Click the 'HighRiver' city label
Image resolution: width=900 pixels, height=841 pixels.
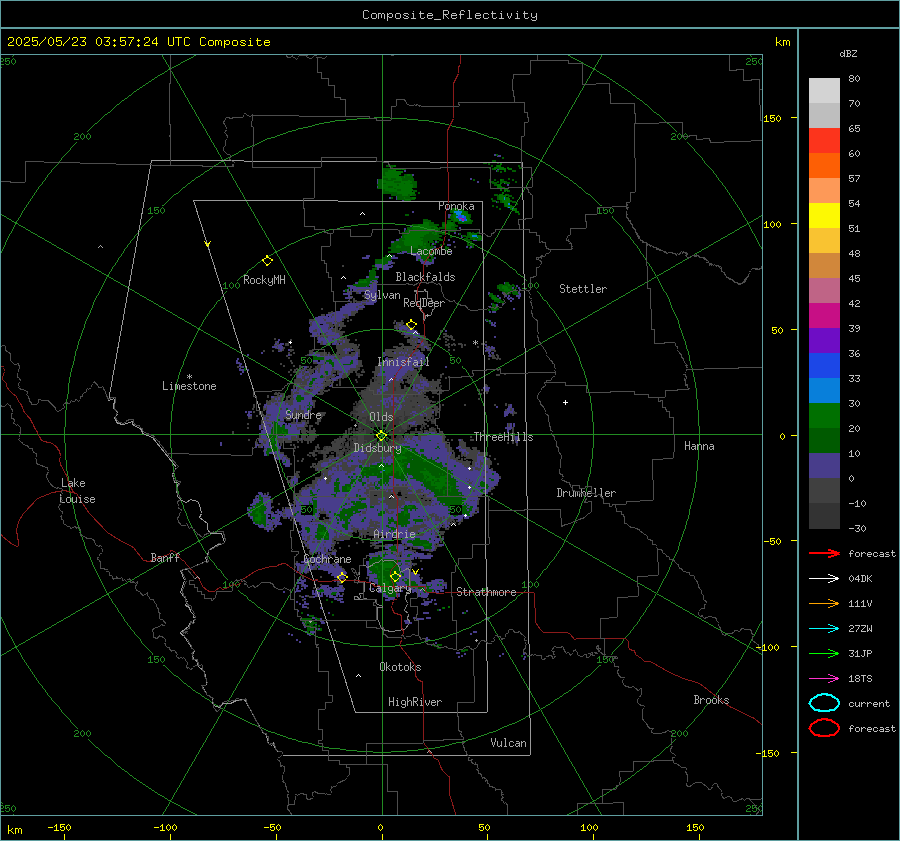(x=415, y=702)
